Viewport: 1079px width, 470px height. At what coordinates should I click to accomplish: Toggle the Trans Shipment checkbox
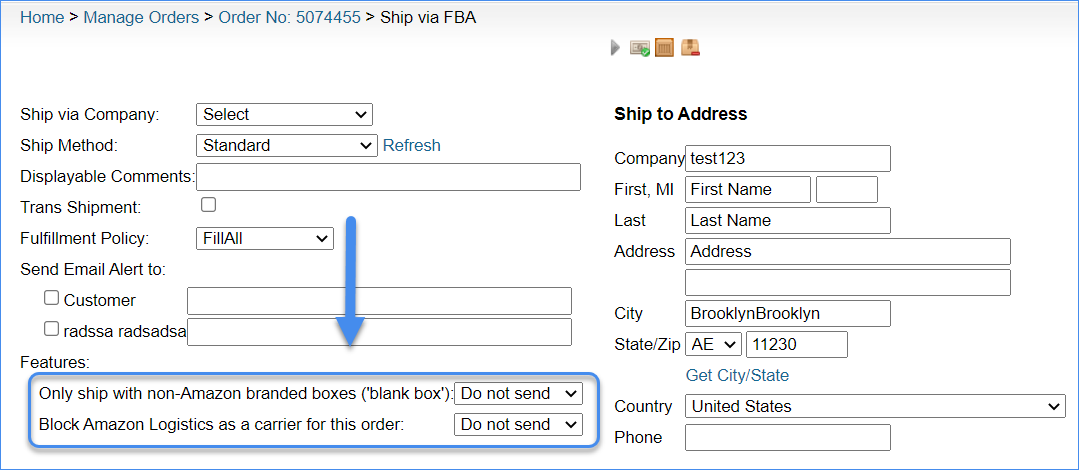tap(208, 204)
